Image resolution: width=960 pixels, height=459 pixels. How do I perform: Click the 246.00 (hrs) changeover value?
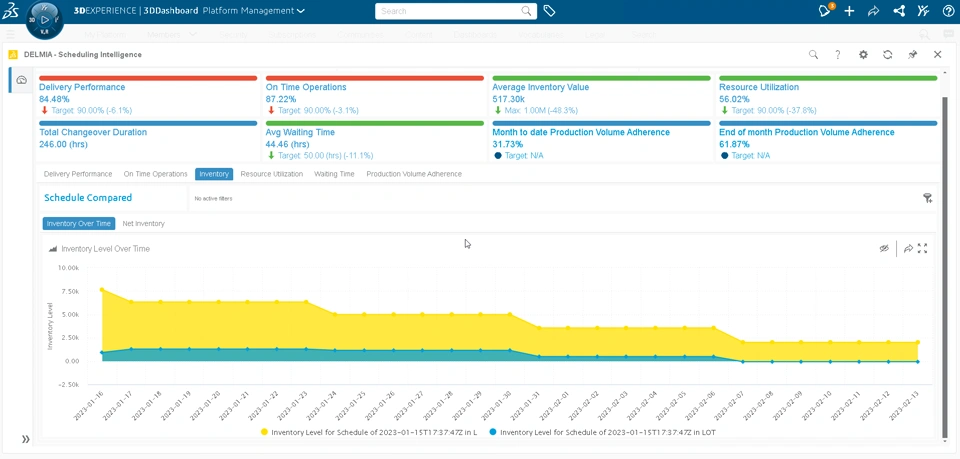[63, 144]
